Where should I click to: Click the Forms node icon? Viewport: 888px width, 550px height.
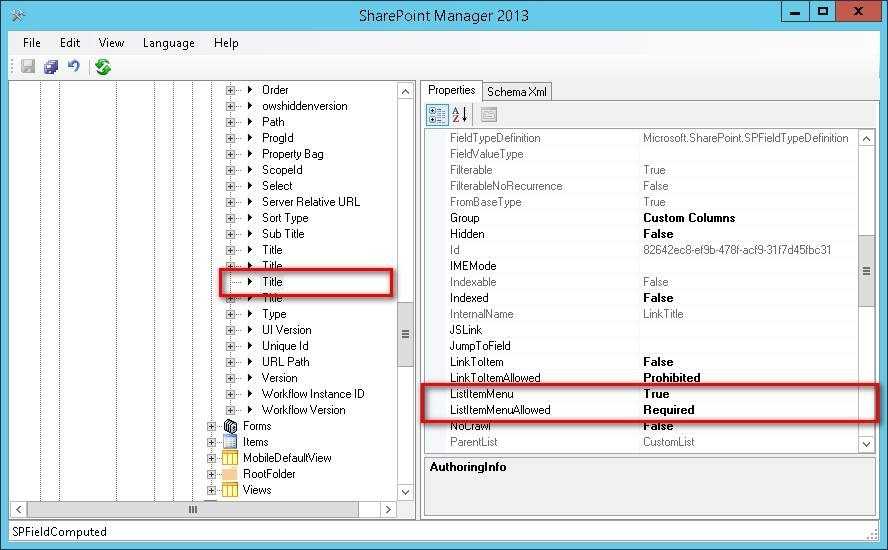click(x=230, y=426)
